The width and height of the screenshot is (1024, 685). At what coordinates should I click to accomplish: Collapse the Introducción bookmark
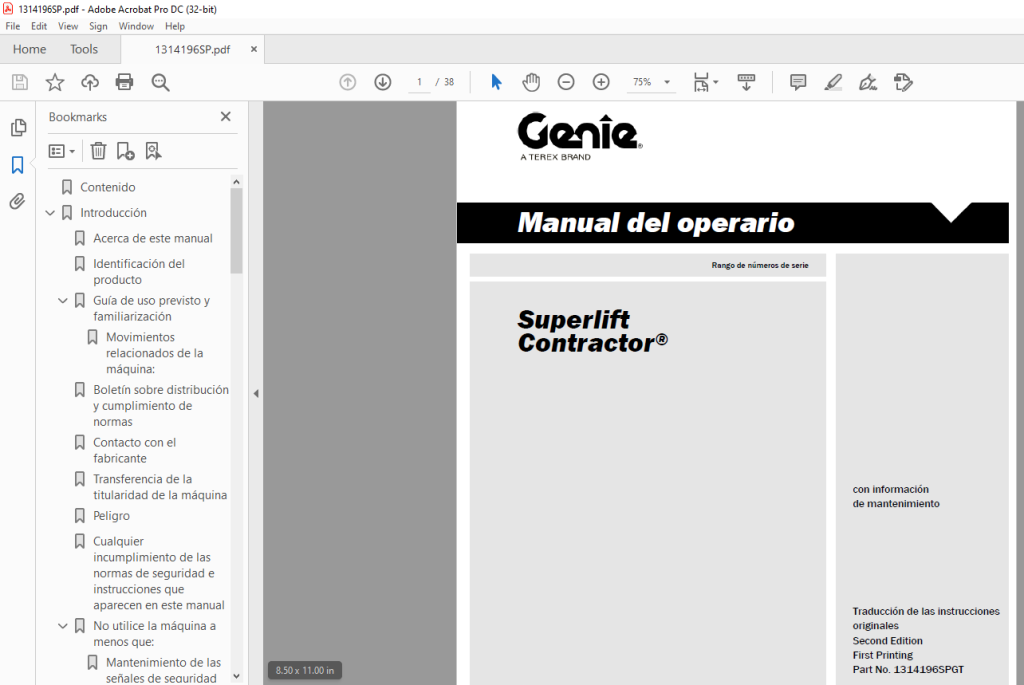(50, 213)
